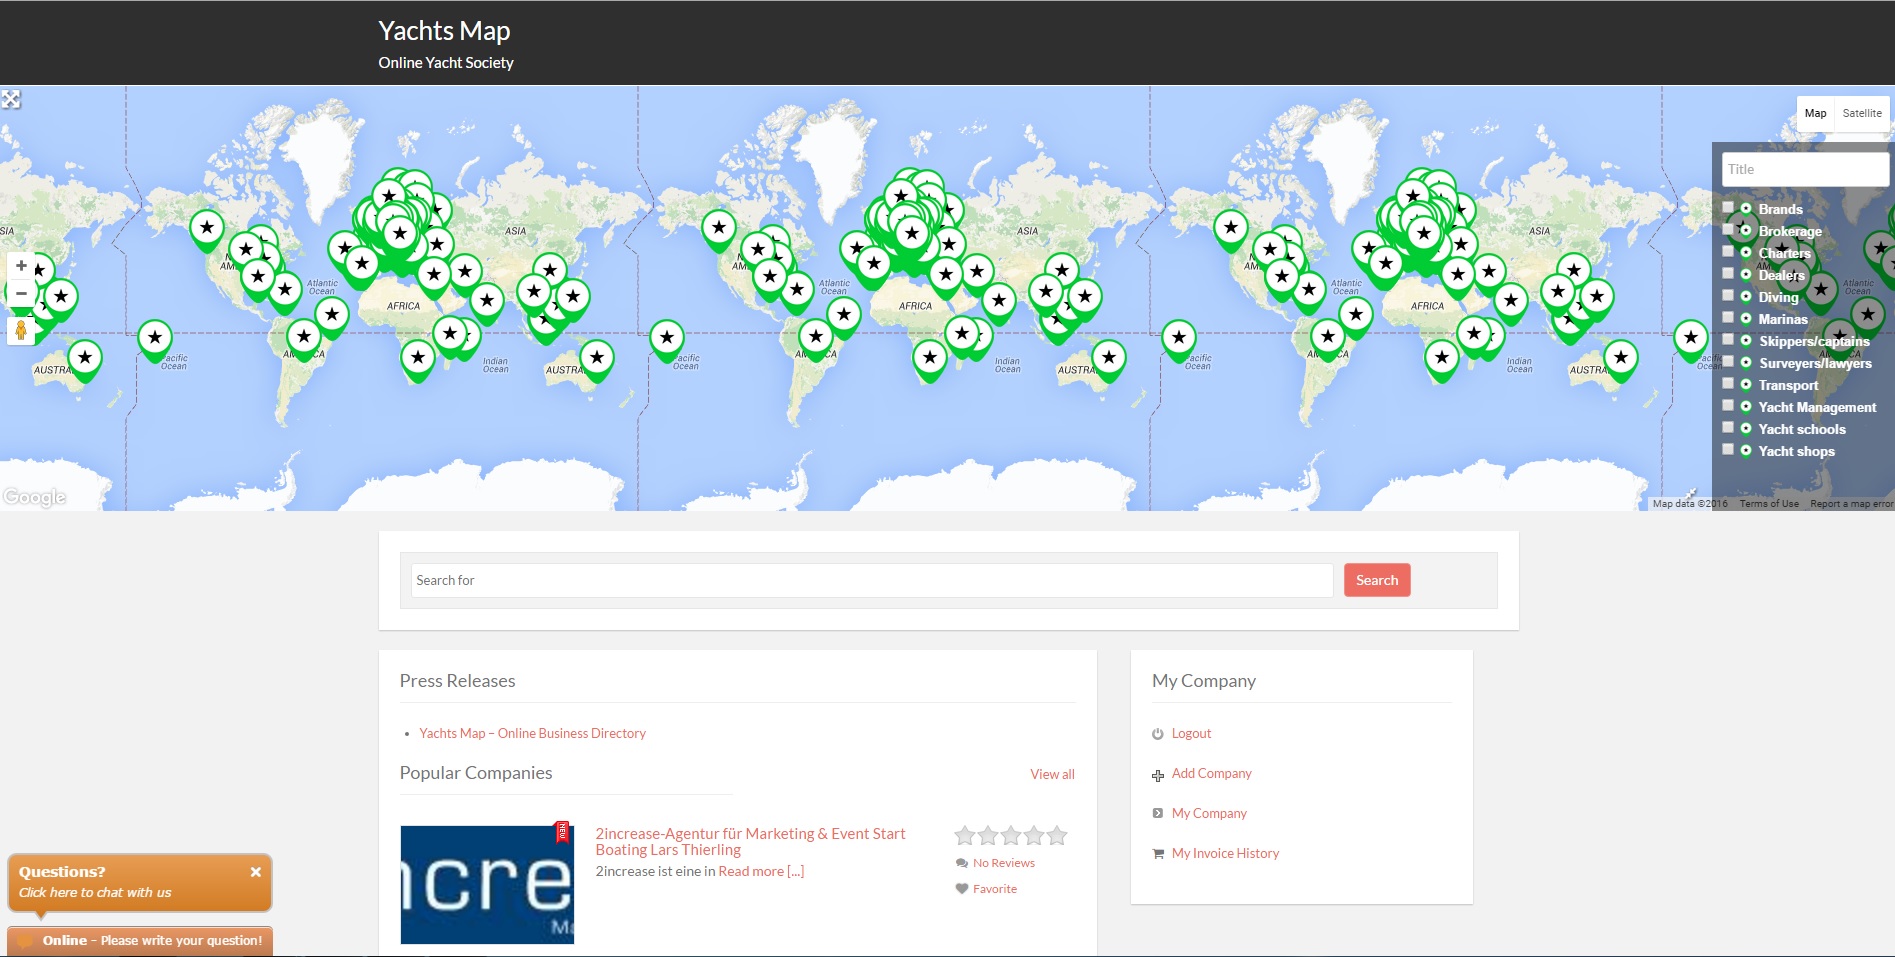1895x957 pixels.
Task: Click the Google logo on map
Action: coord(35,497)
